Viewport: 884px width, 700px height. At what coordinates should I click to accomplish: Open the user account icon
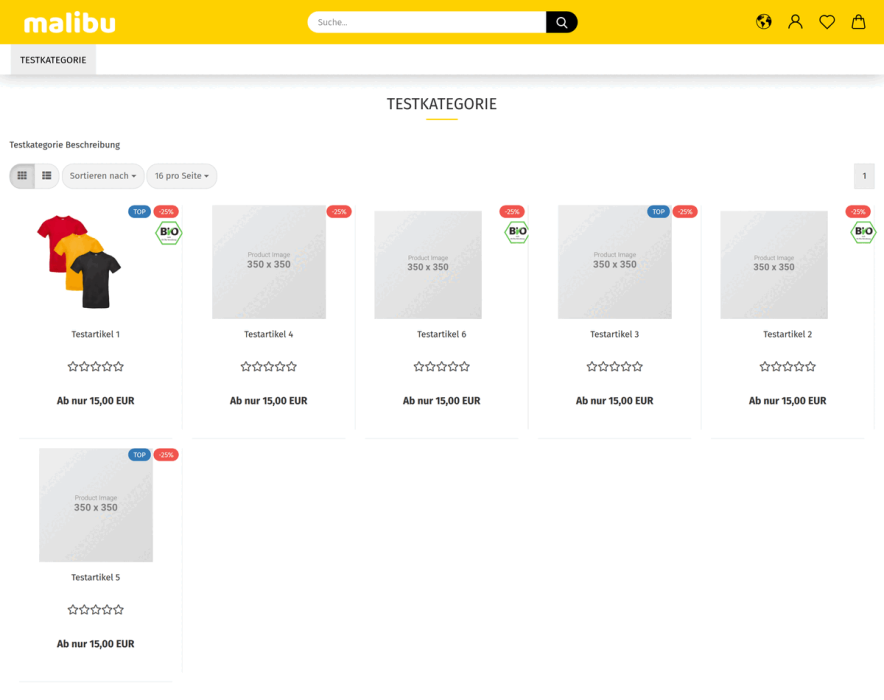795,22
